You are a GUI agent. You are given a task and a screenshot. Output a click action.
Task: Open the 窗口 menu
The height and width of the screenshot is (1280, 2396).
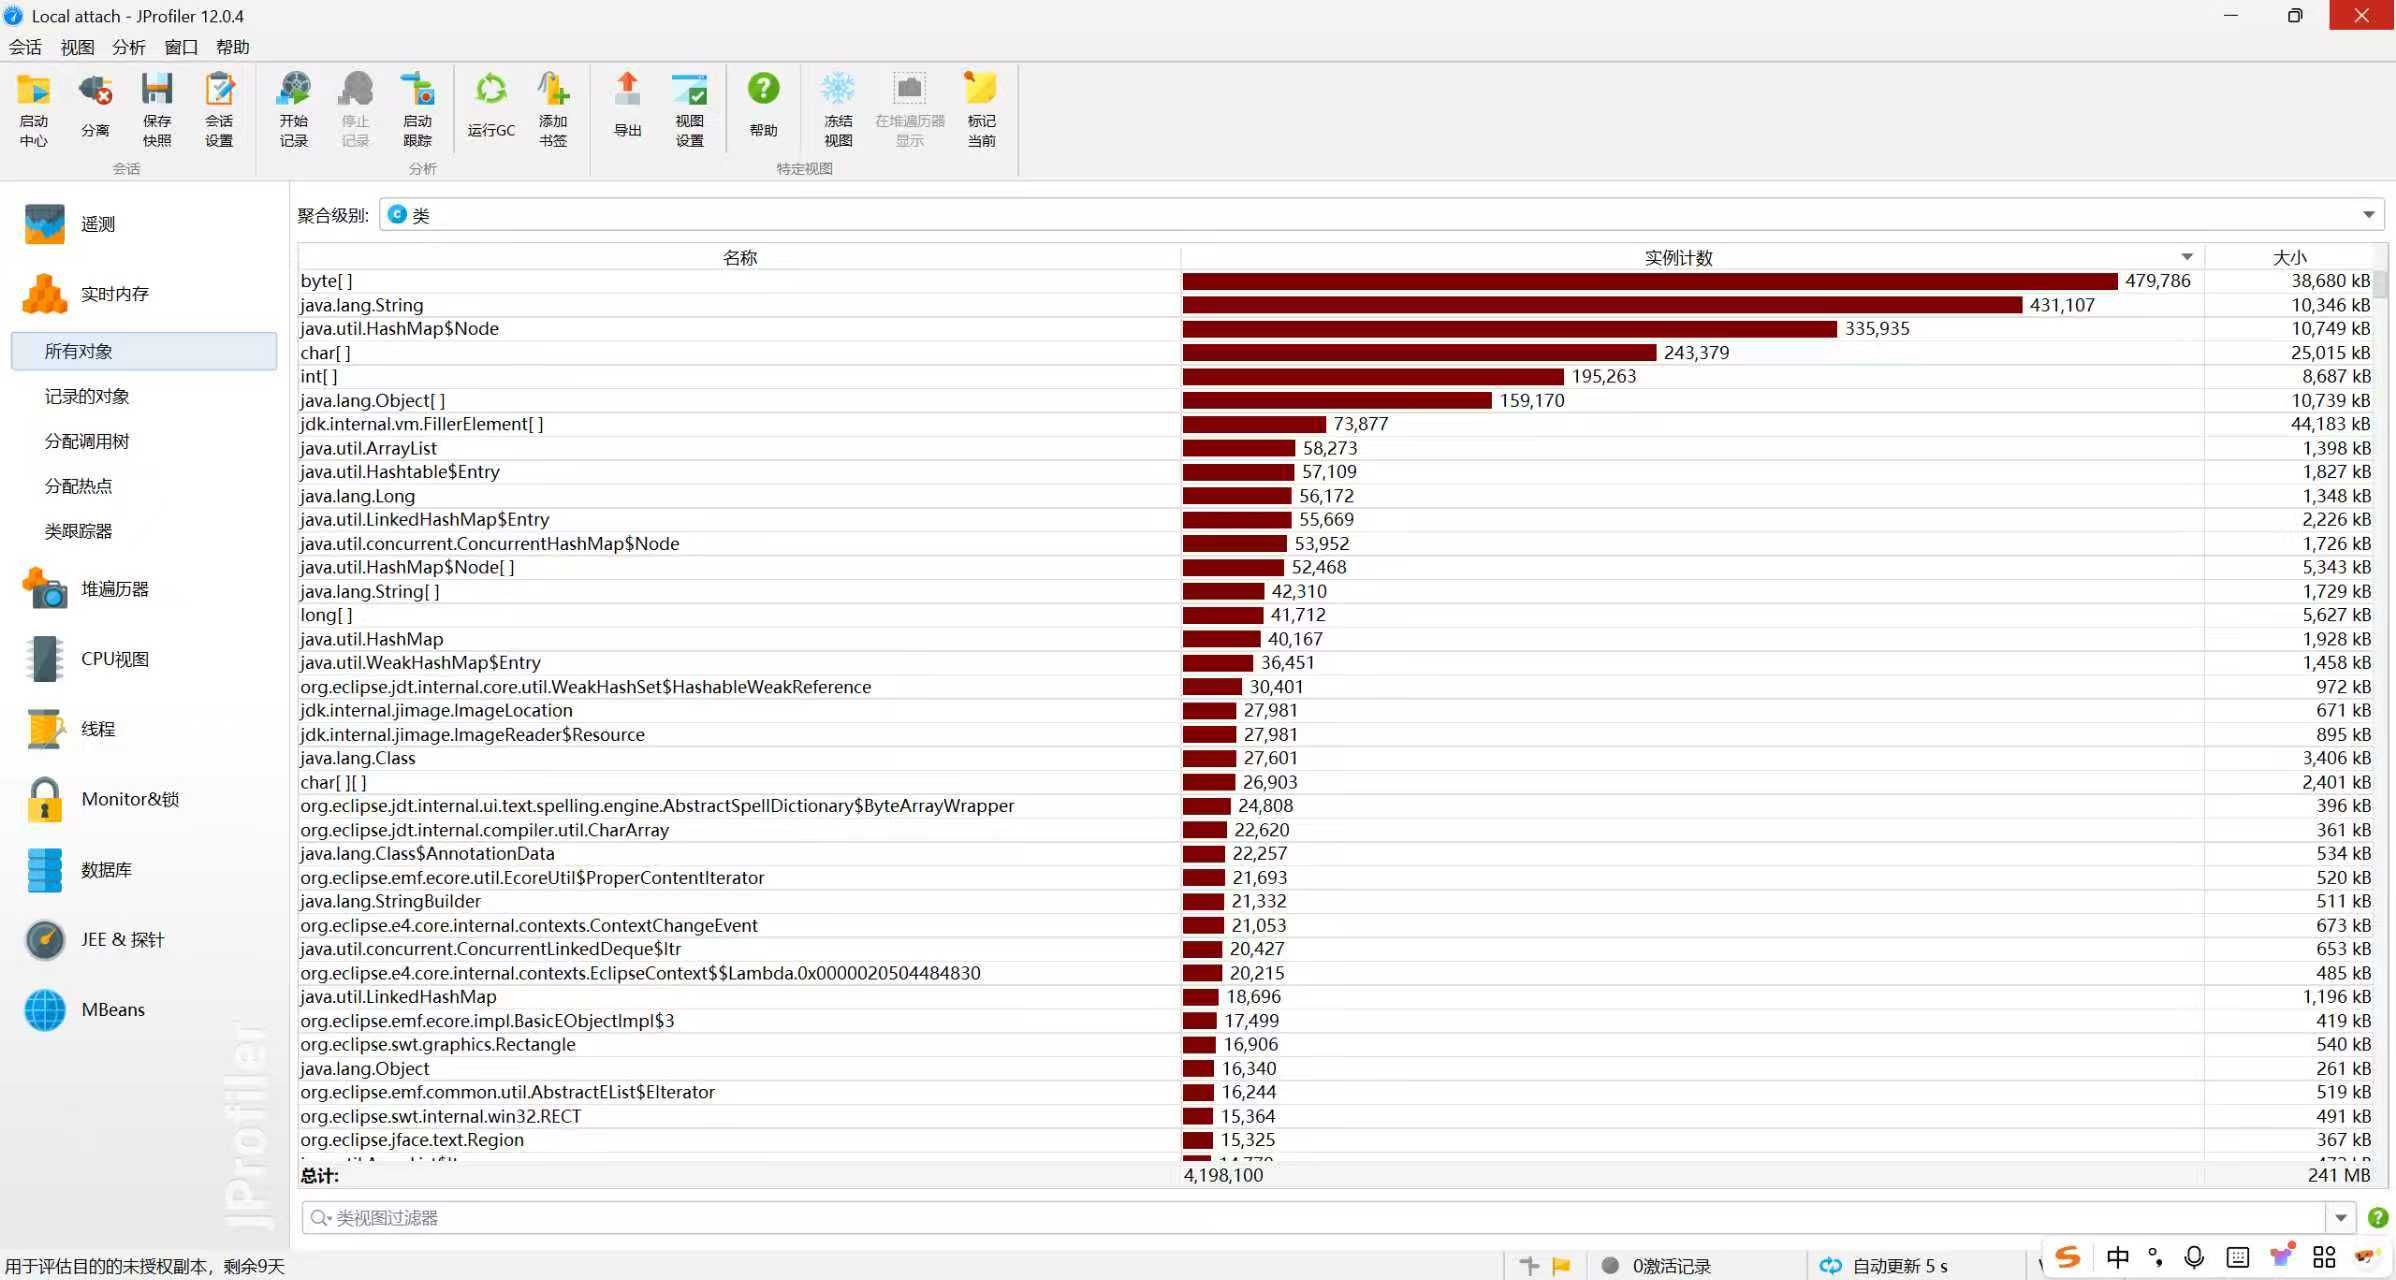180,47
